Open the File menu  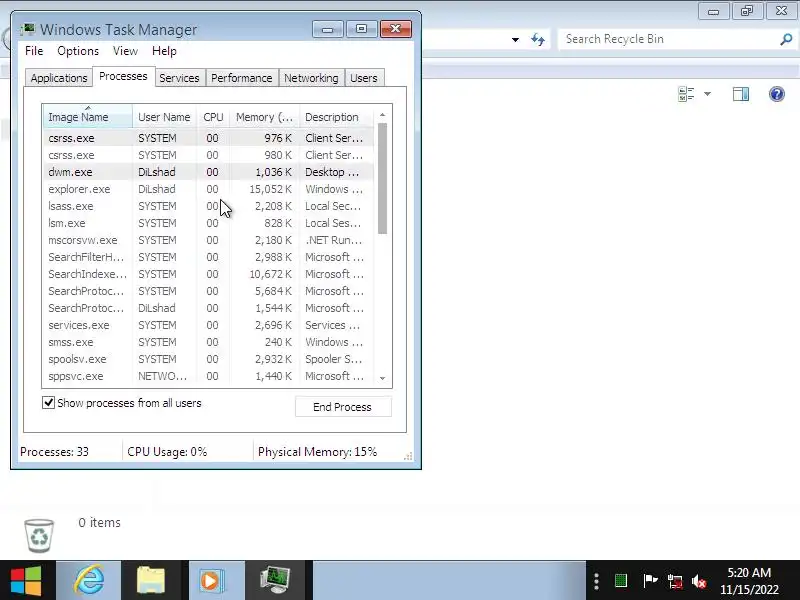tap(34, 51)
